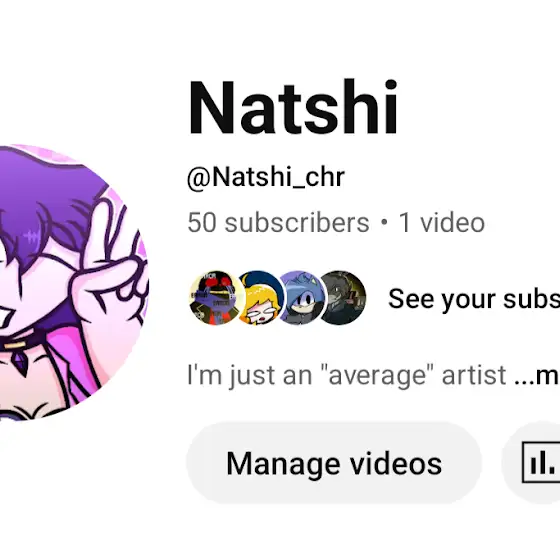Click the blue-haired character subscriber avatar
The image size is (560, 560).
pyautogui.click(x=302, y=298)
